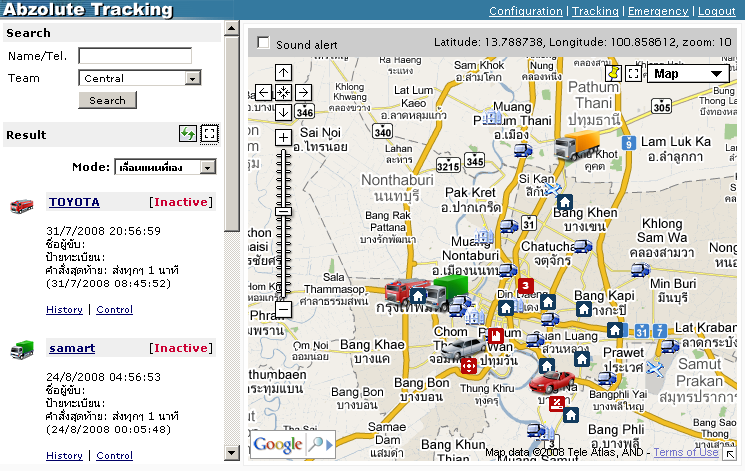This screenshot has height=471, width=745.
Task: Click the red number 3 marker near Din Daeng
Action: (x=525, y=286)
